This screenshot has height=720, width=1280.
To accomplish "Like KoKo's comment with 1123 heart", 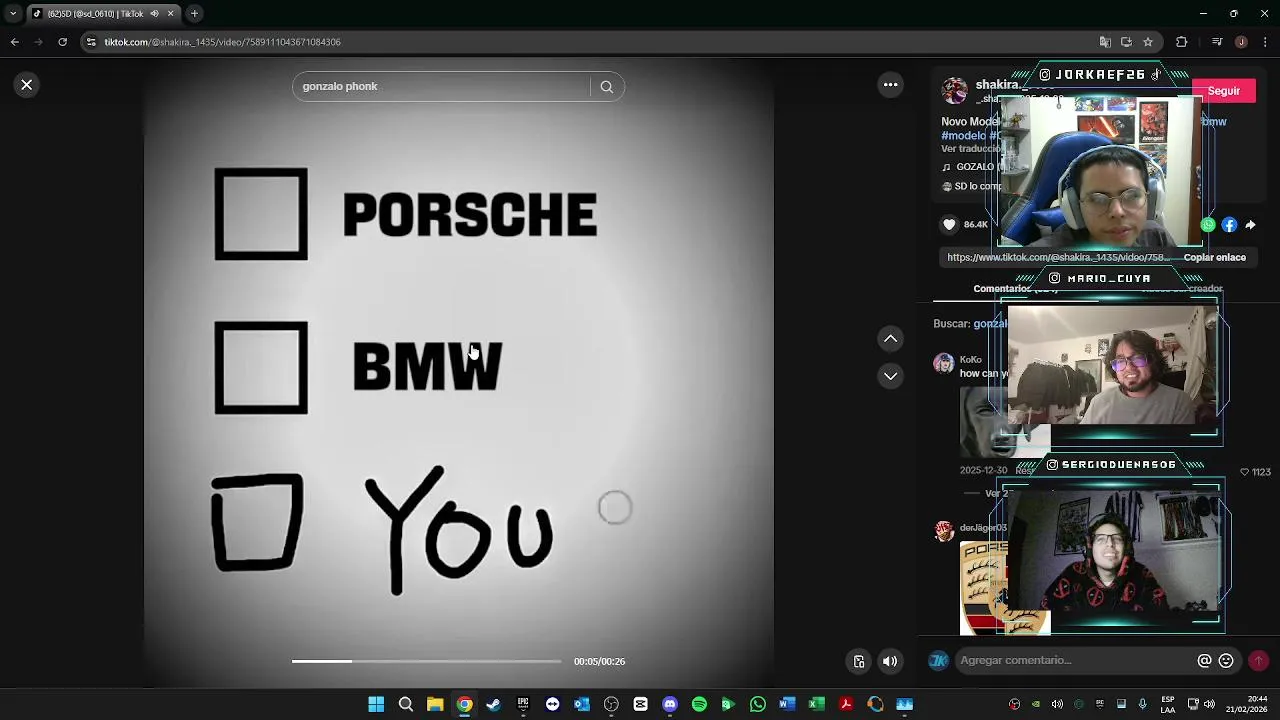I will [x=1245, y=471].
